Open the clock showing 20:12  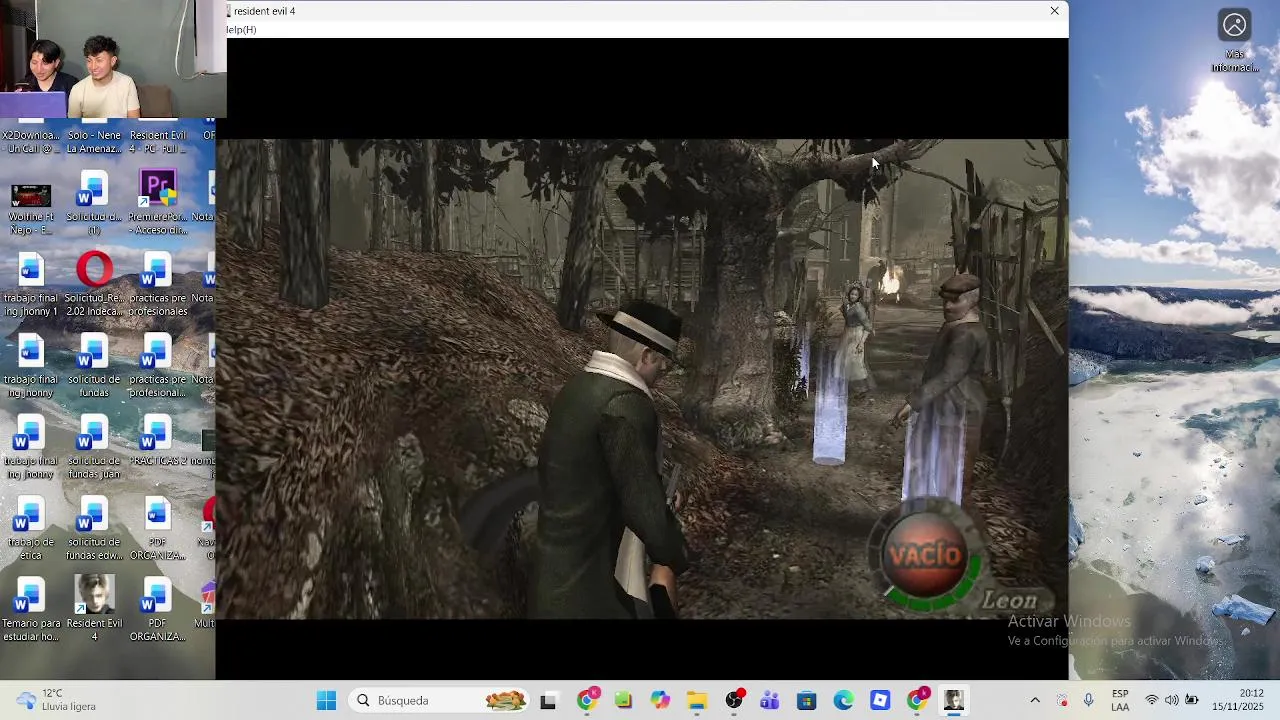[1238, 700]
